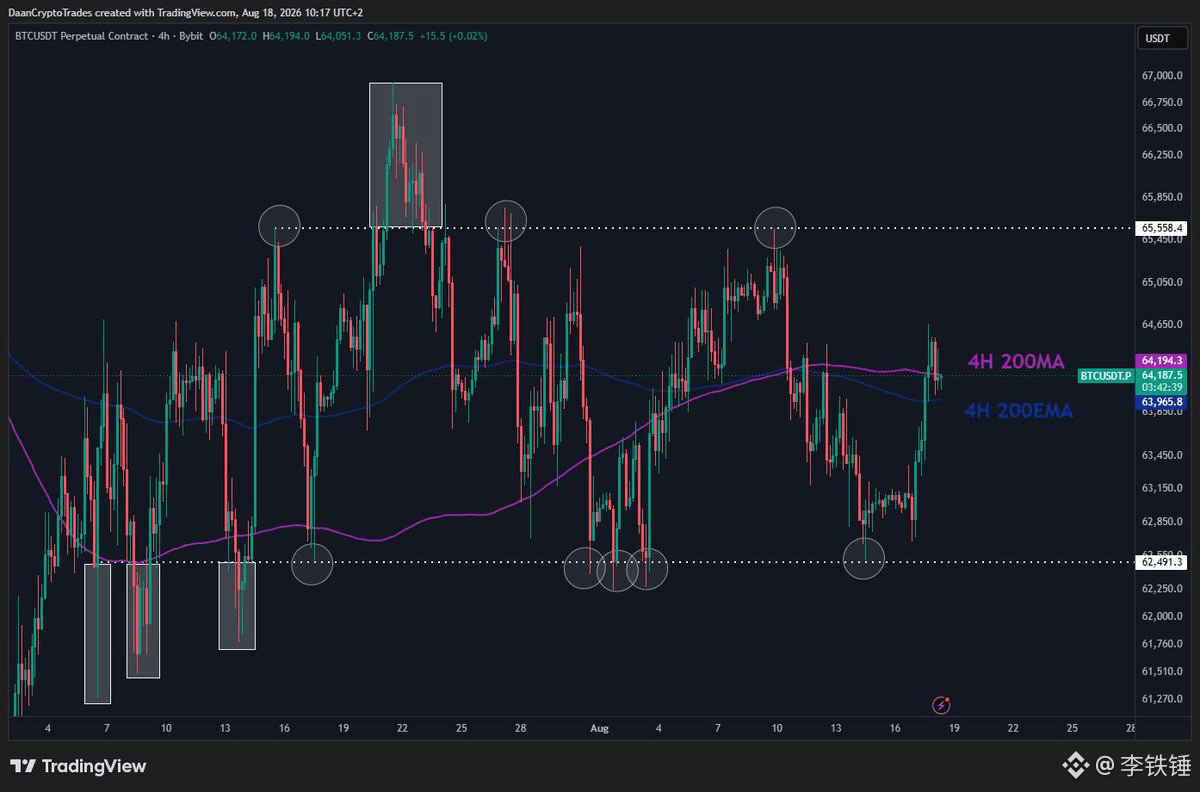Click the 62,000.0 price axis label
The width and height of the screenshot is (1200, 792).
(1161, 616)
